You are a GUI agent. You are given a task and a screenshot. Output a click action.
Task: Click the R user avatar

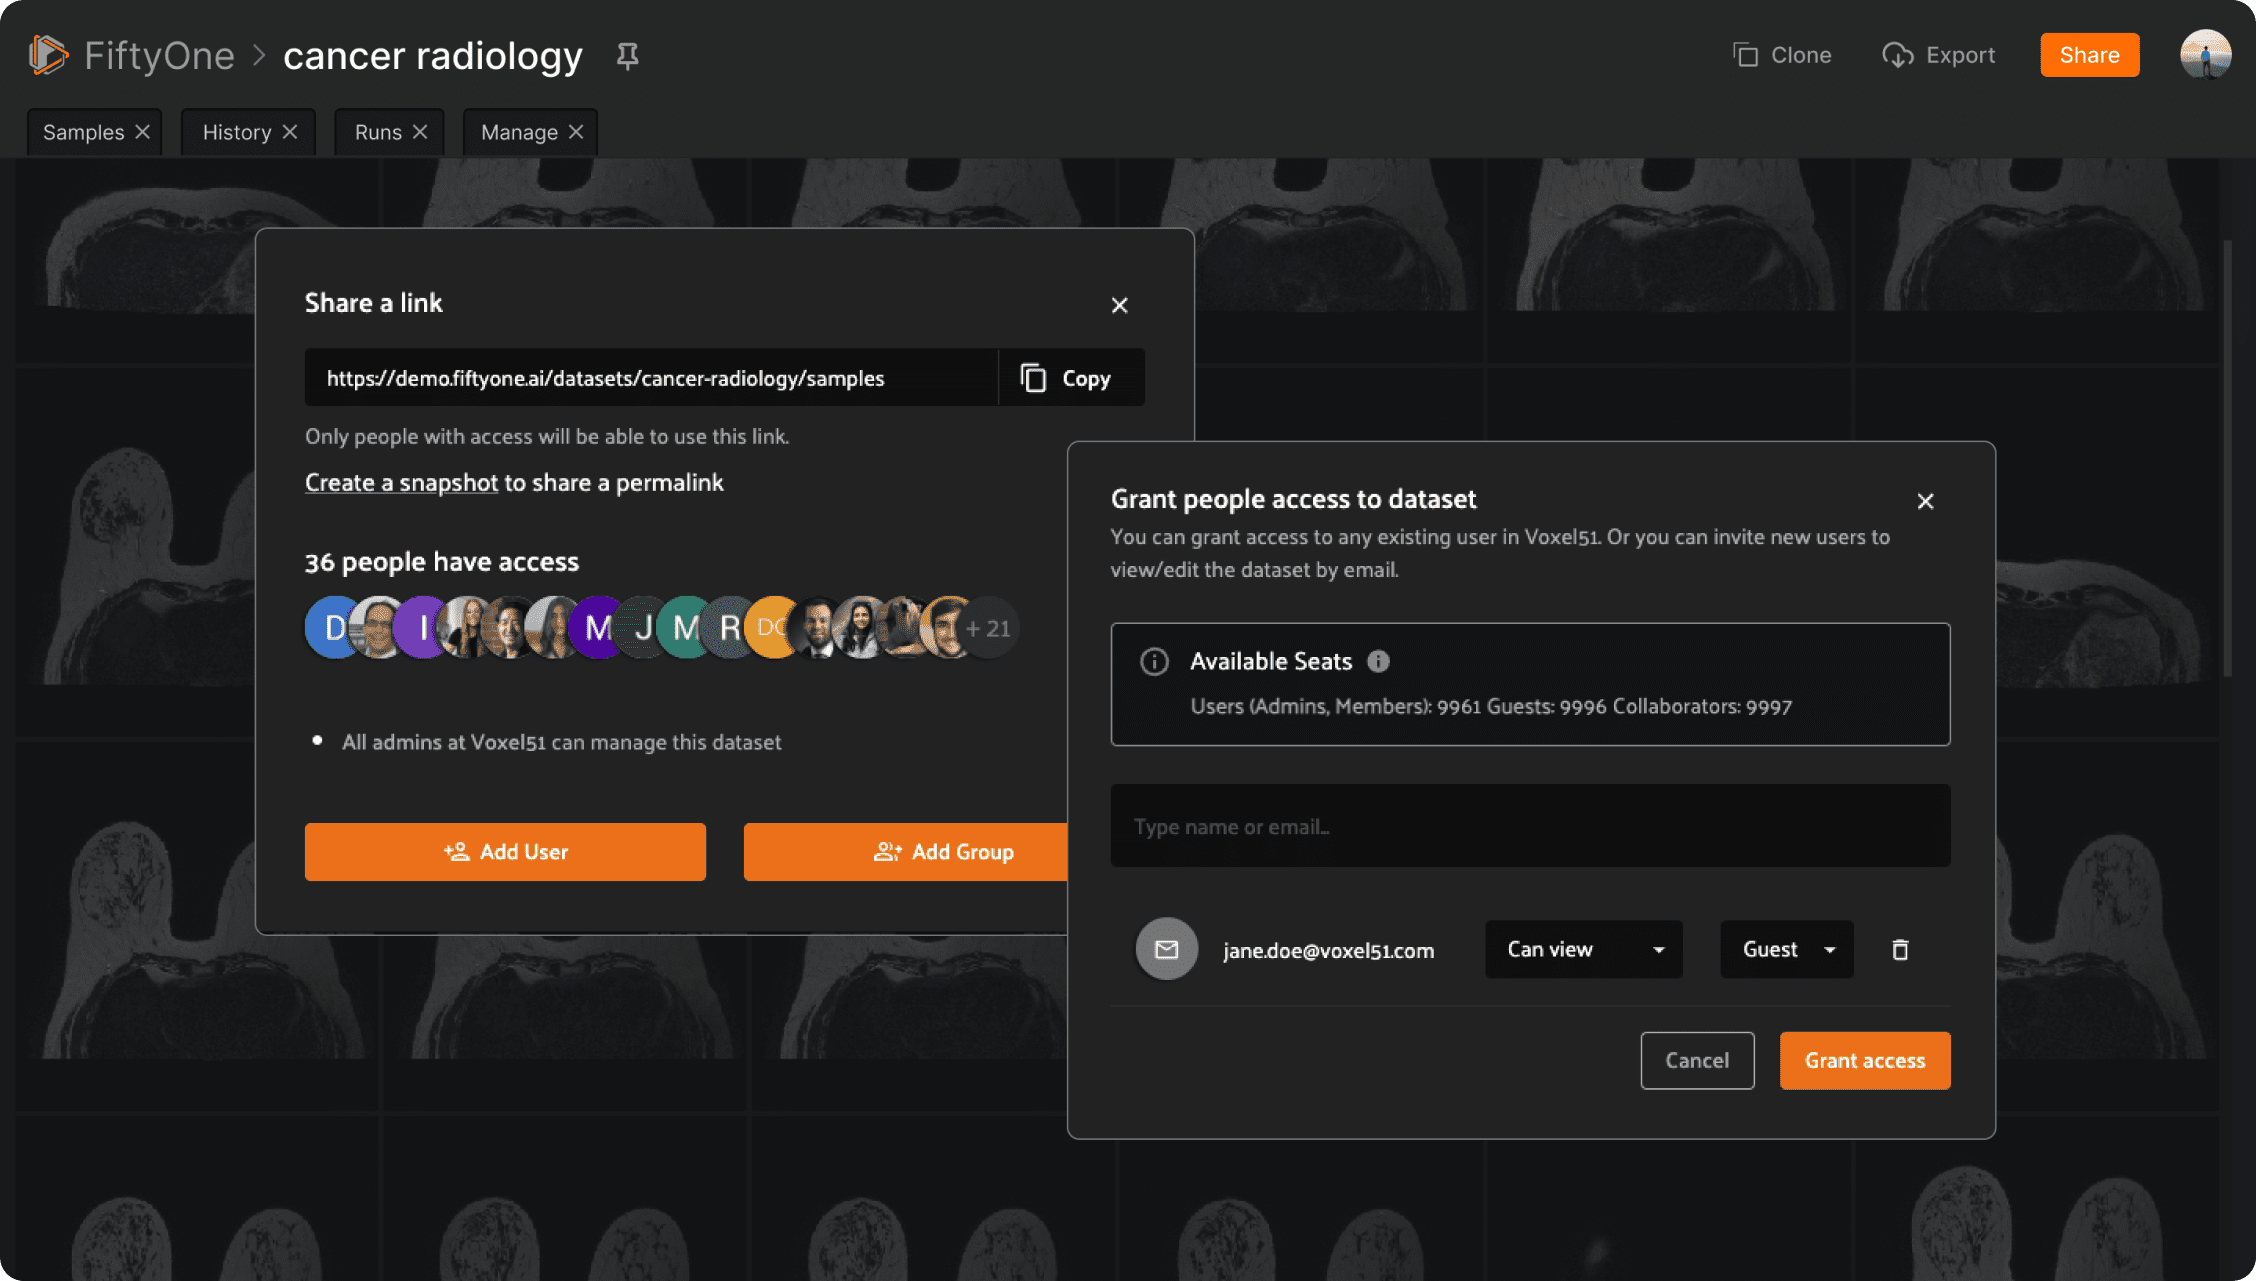(x=730, y=627)
